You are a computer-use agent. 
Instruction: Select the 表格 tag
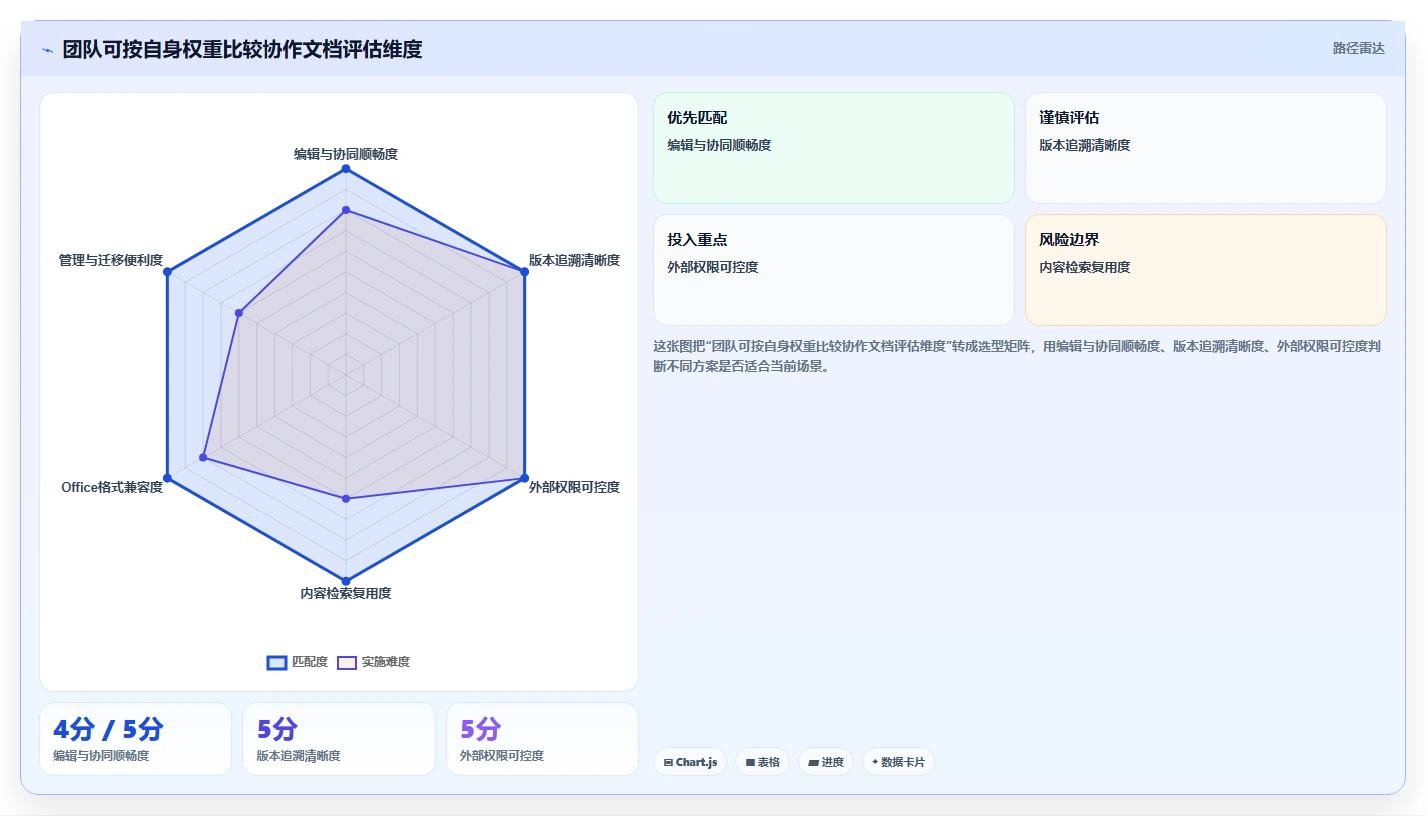[x=762, y=762]
